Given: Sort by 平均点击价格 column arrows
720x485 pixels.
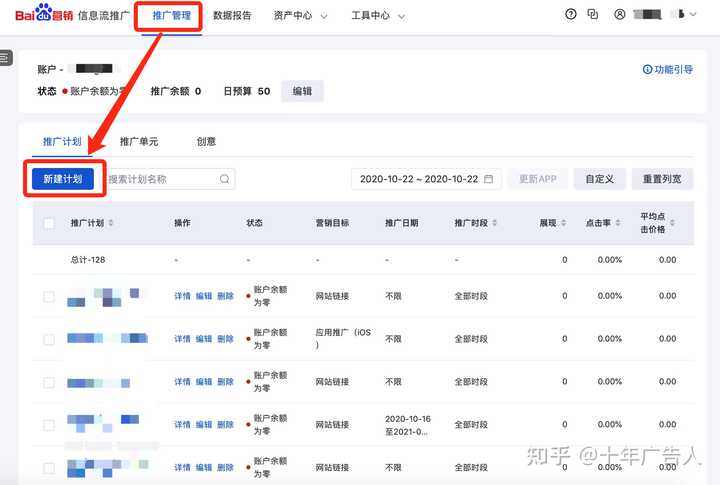Looking at the screenshot, I should tap(672, 223).
